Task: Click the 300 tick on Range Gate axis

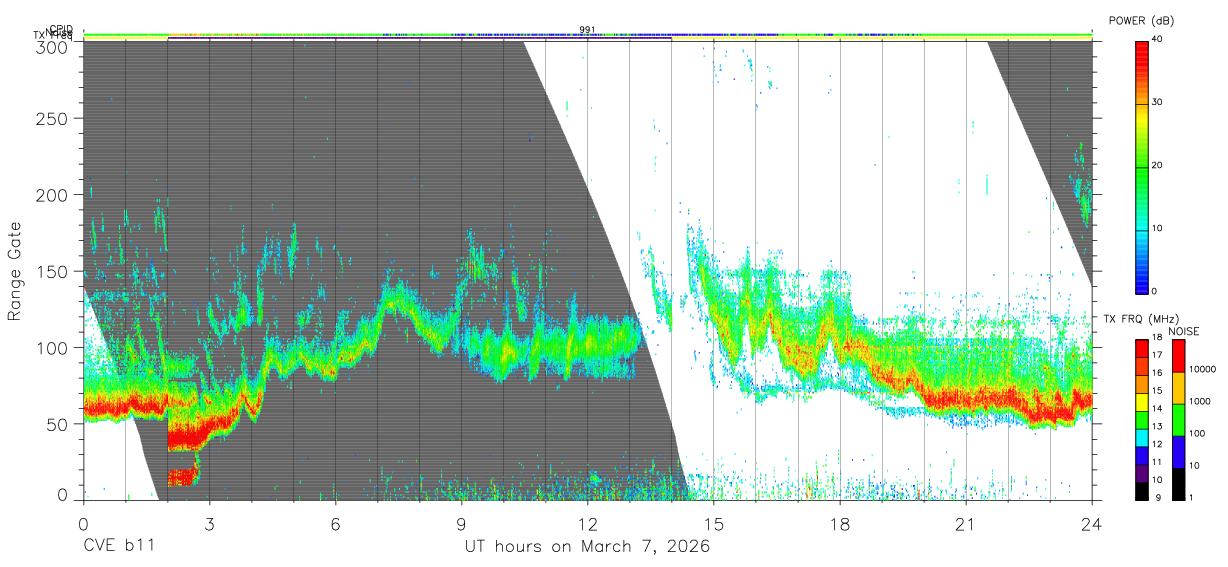Action: coord(54,46)
